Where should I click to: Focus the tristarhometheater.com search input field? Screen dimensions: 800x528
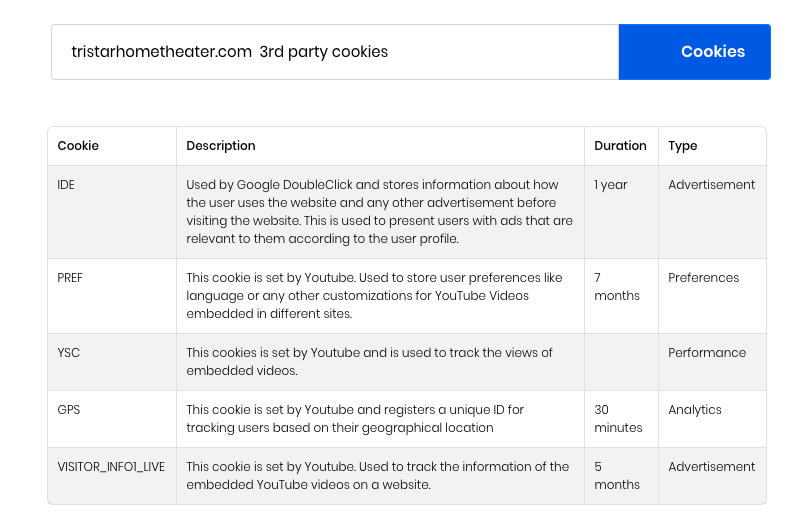point(335,52)
